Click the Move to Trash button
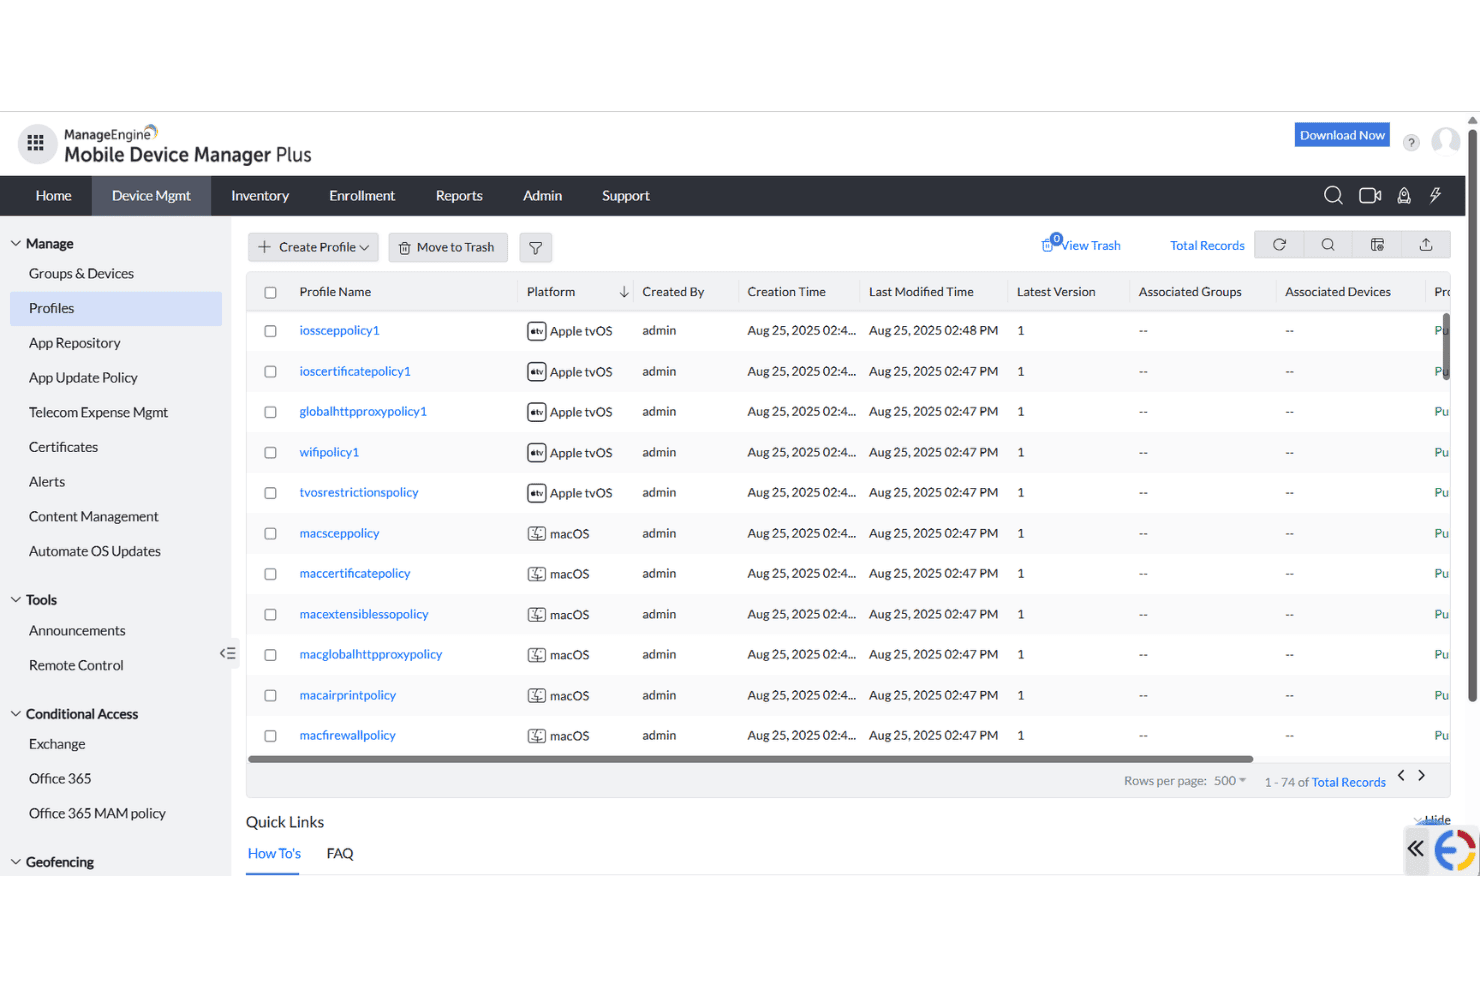1480x987 pixels. (x=448, y=247)
